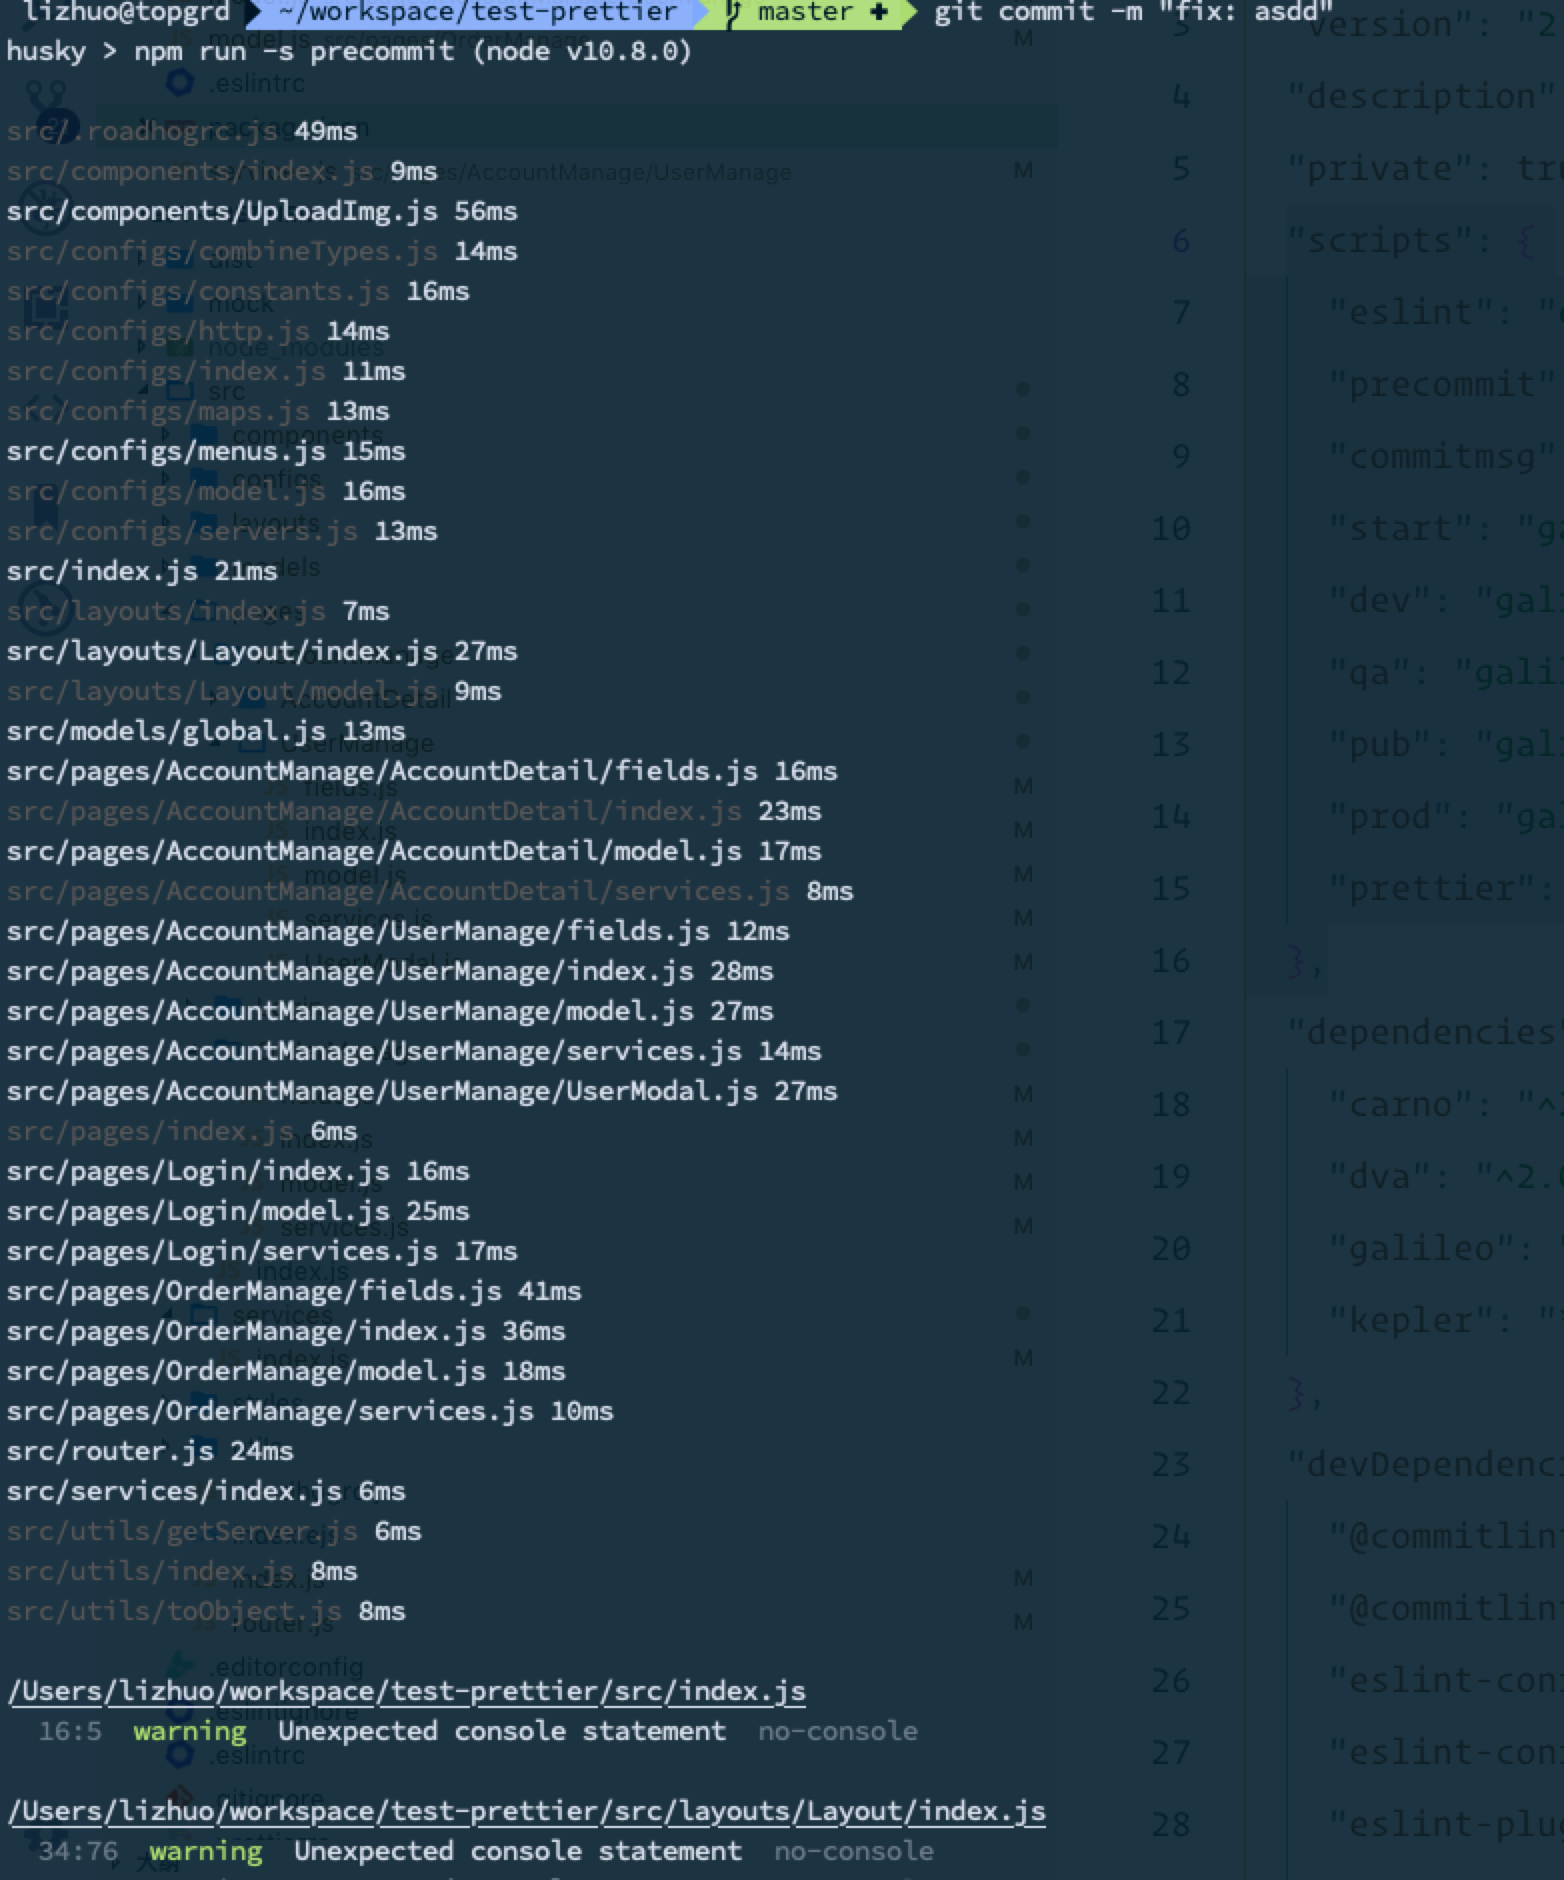Select the src/utils/getServer.js 6ms line

[214, 1531]
